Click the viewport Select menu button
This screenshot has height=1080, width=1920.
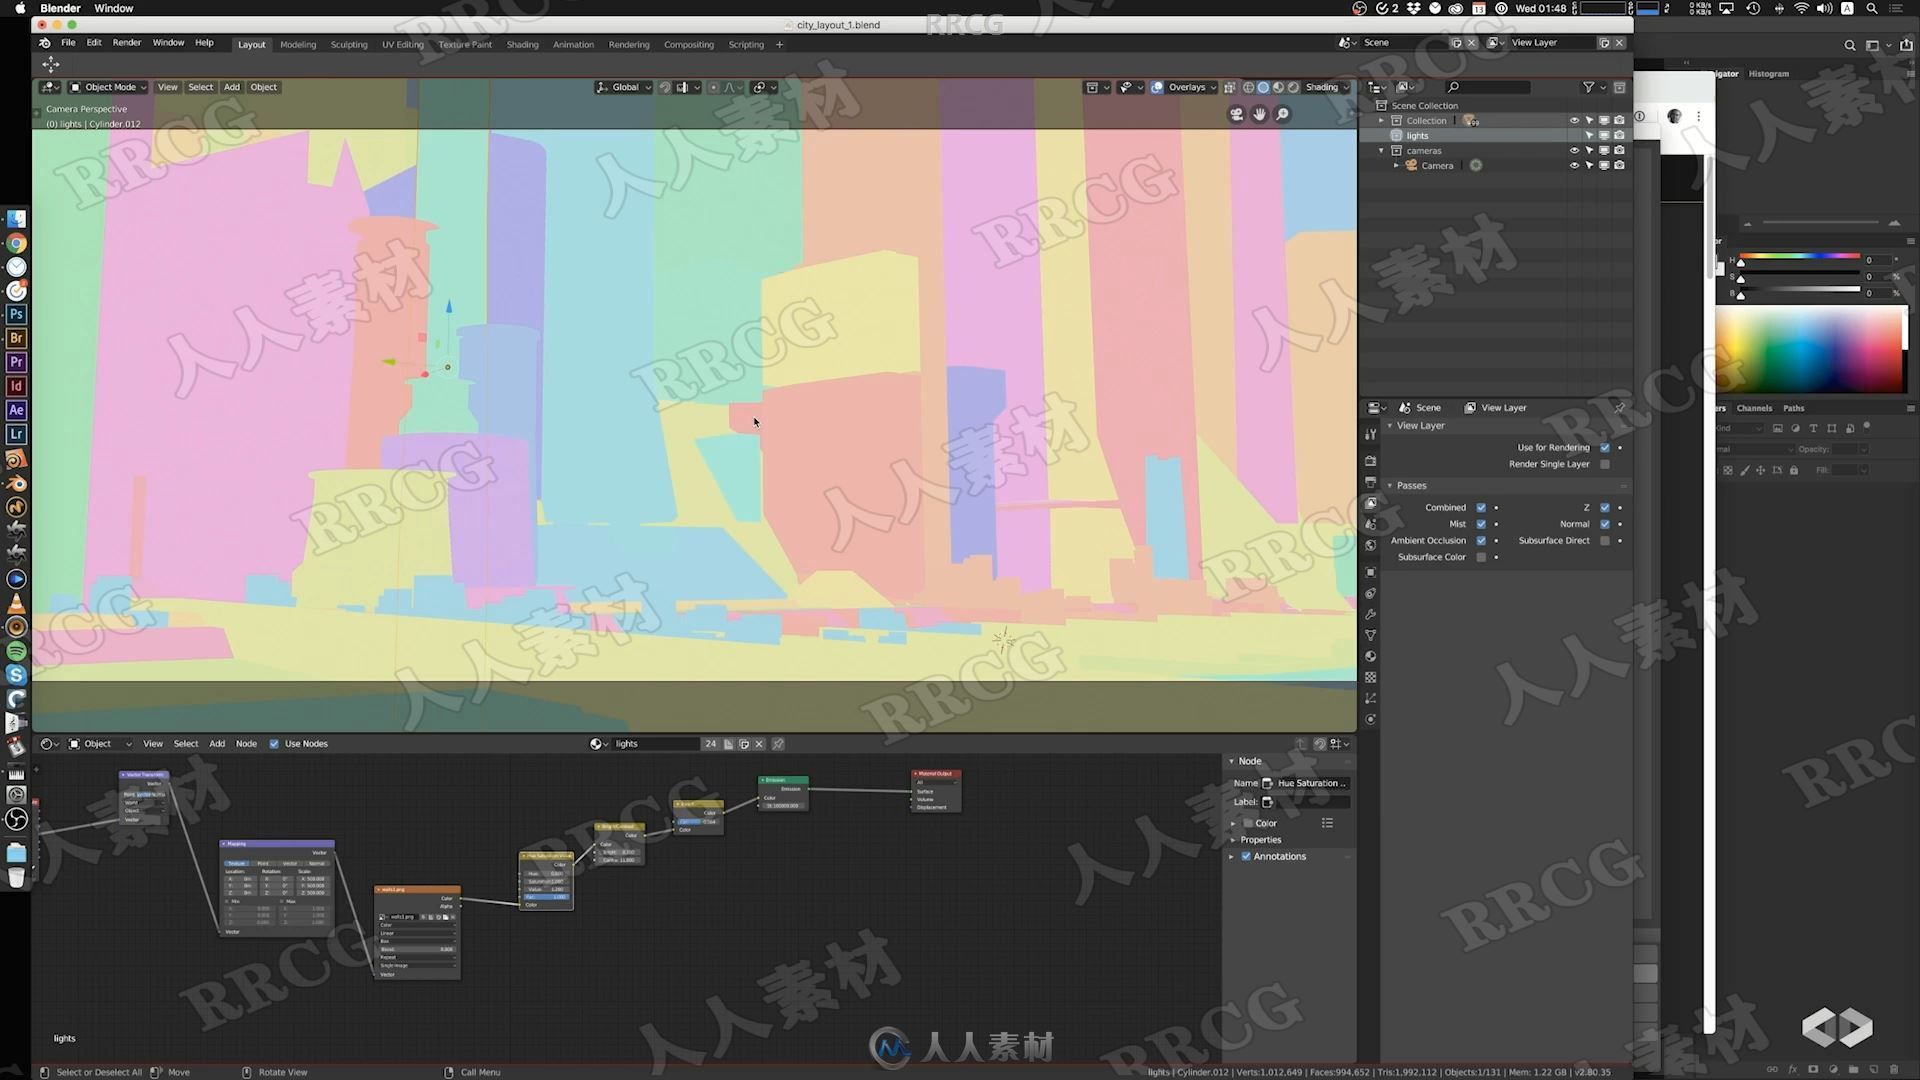[200, 87]
